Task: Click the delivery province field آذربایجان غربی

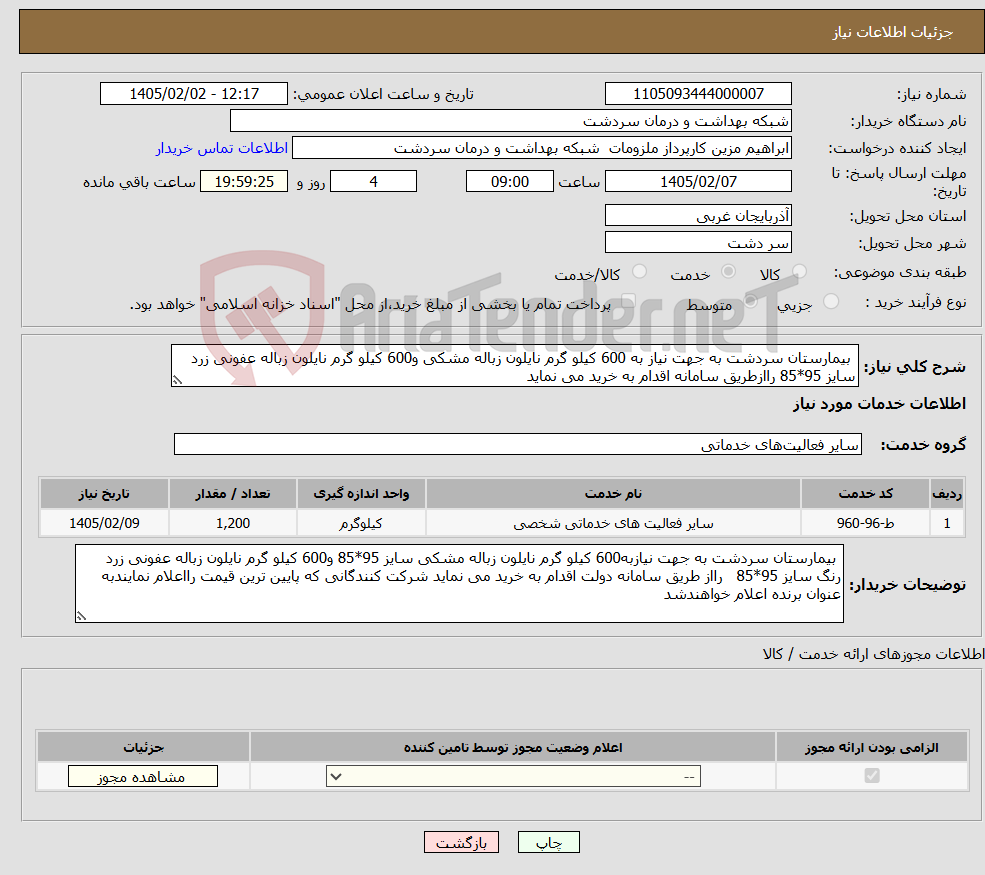Action: pos(698,215)
